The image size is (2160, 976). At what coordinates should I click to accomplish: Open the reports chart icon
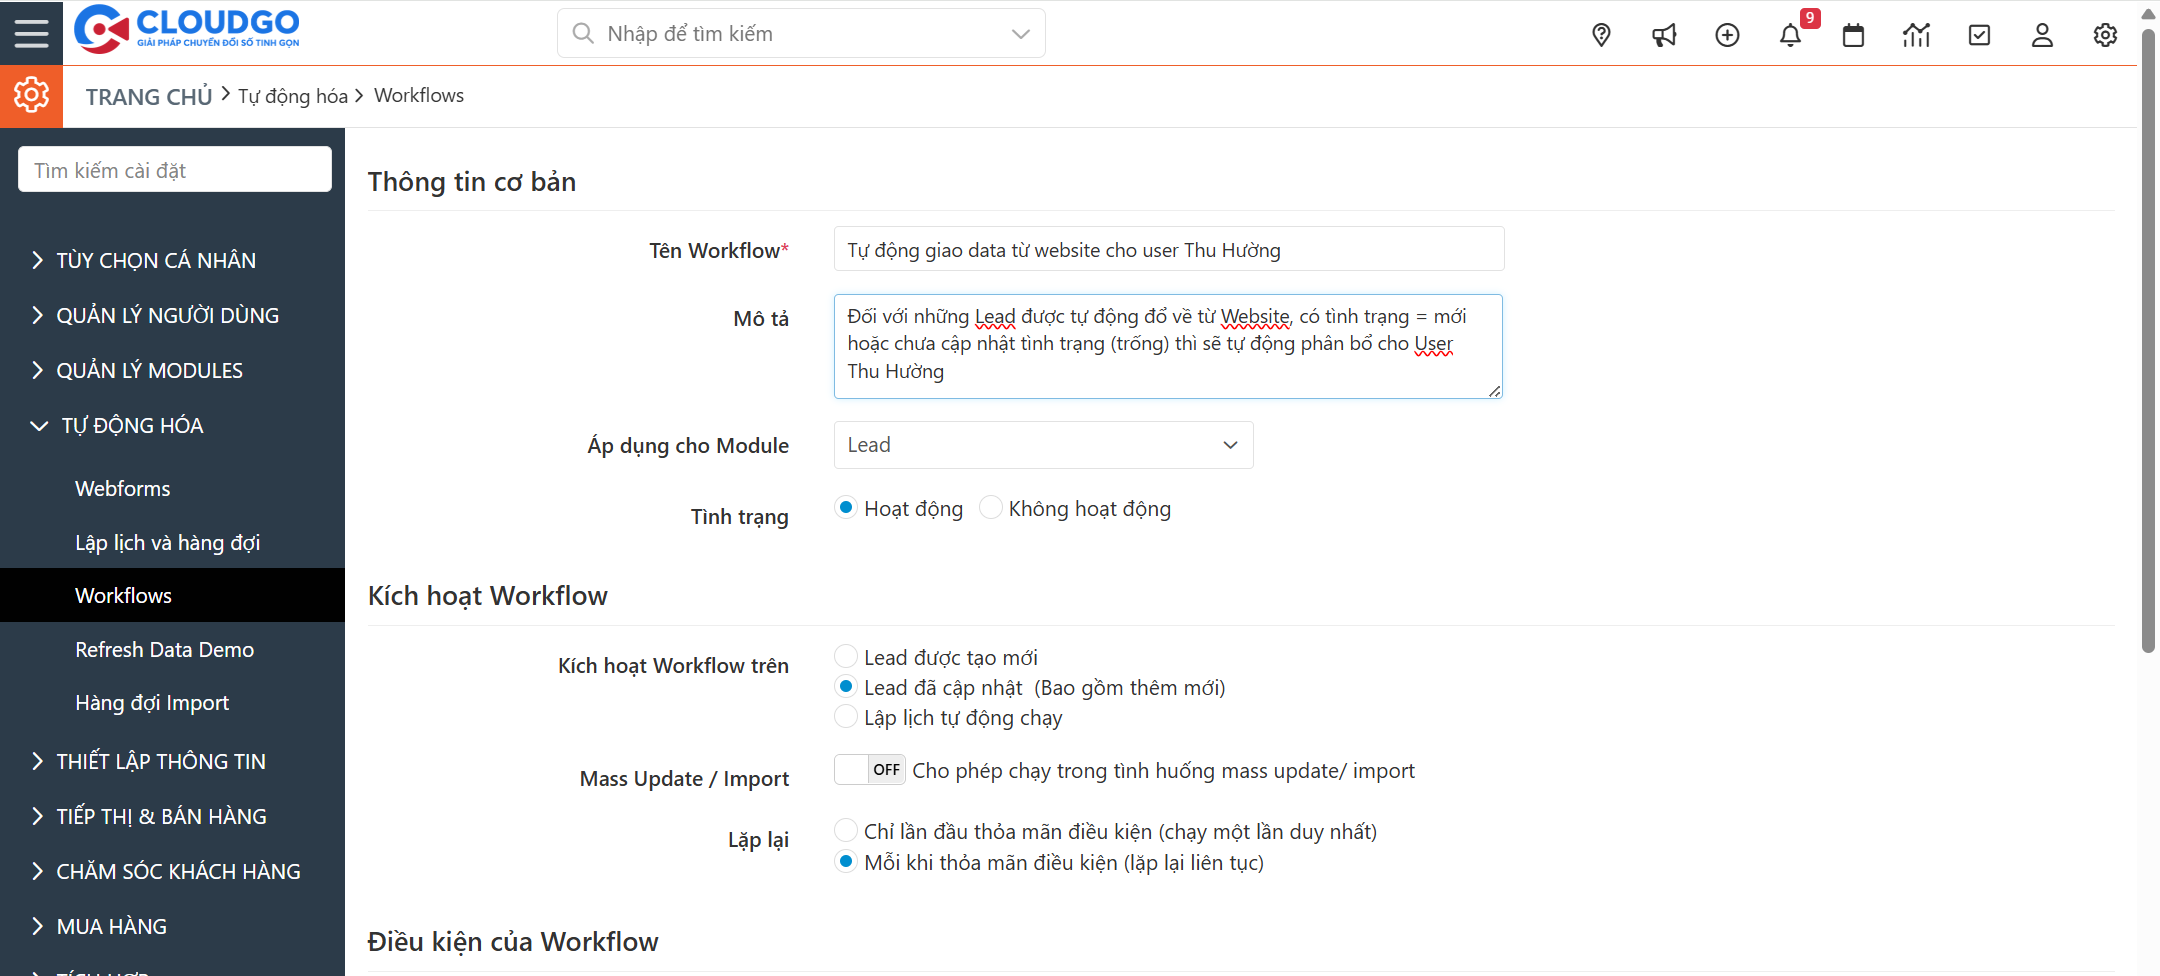tap(1916, 35)
